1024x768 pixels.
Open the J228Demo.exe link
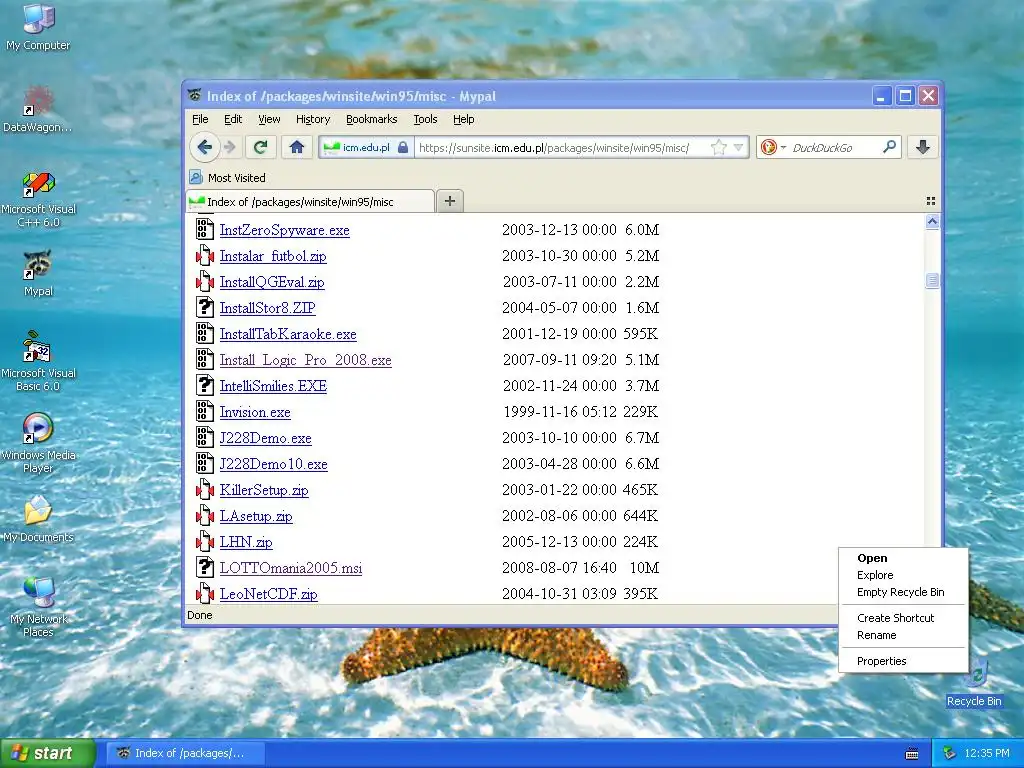(265, 438)
